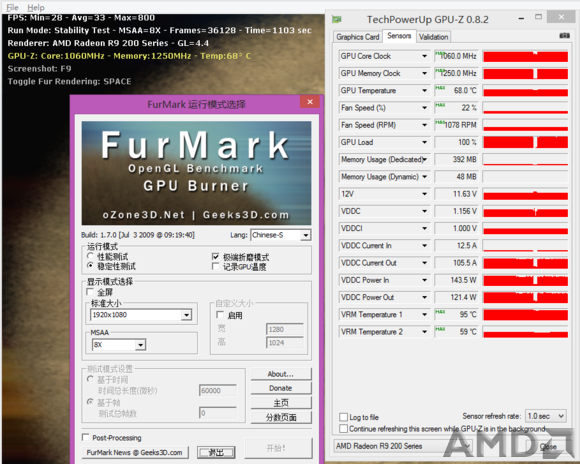Click the GPU Core Clock graph
The width and height of the screenshot is (580, 464).
click(525, 56)
